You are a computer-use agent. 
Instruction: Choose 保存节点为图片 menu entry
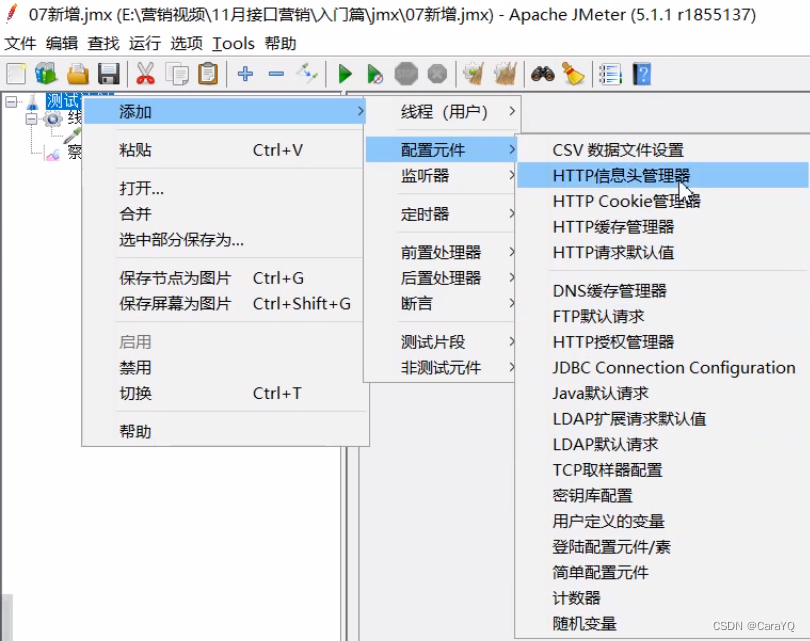pos(225,278)
